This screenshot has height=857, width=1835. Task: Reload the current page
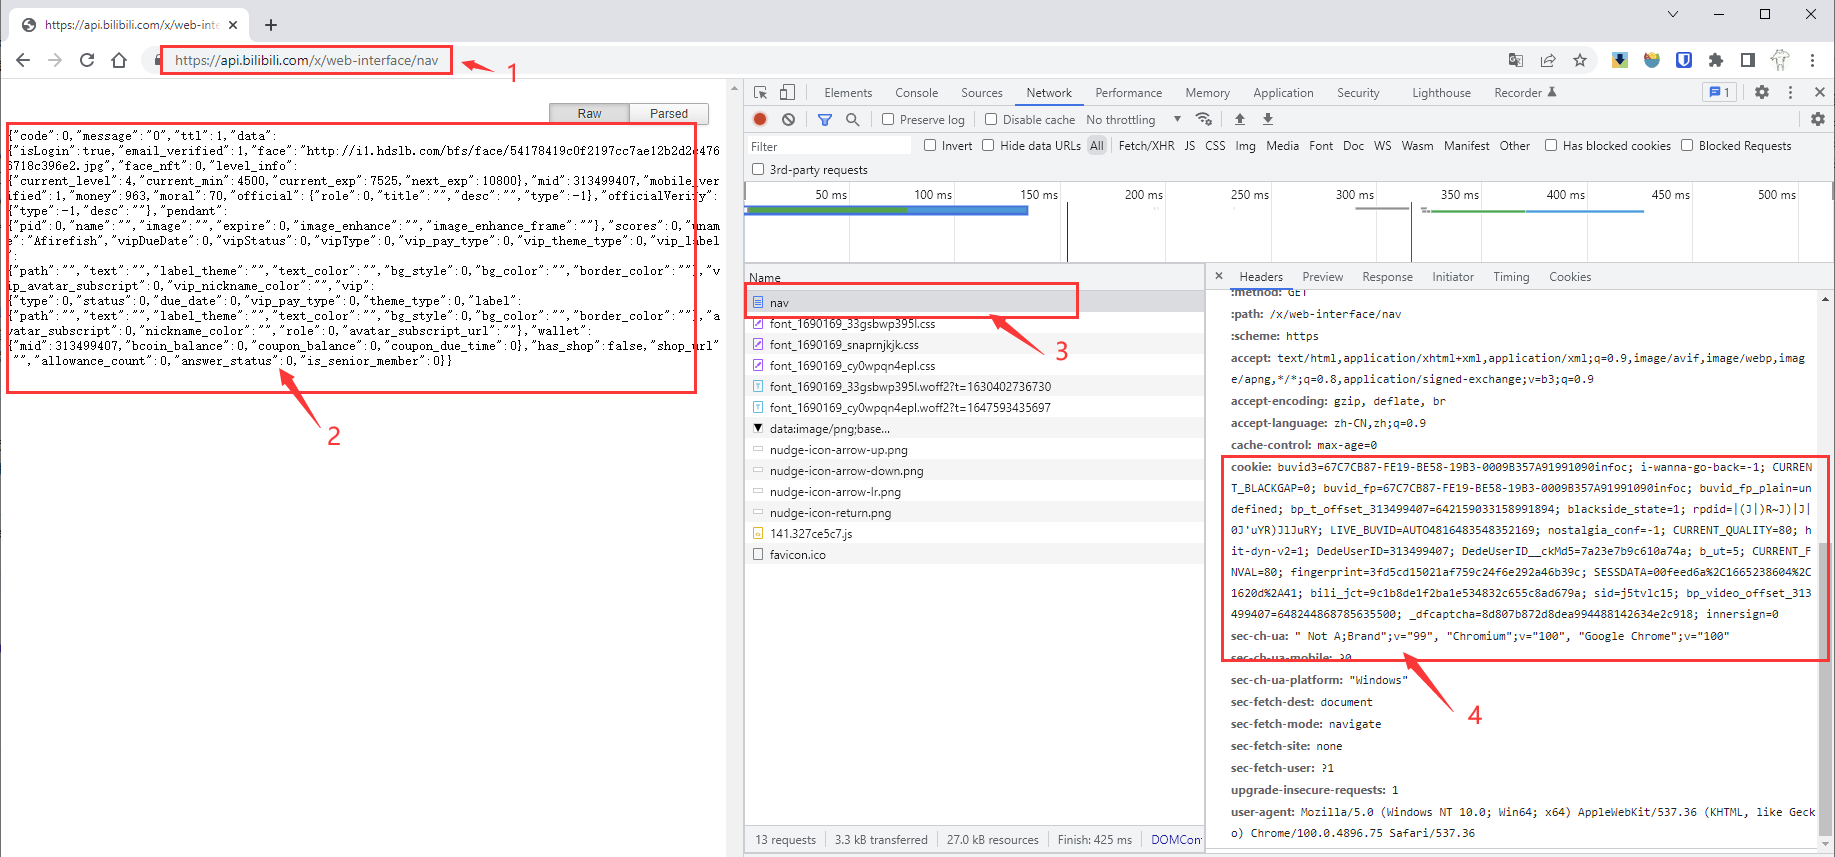click(87, 60)
